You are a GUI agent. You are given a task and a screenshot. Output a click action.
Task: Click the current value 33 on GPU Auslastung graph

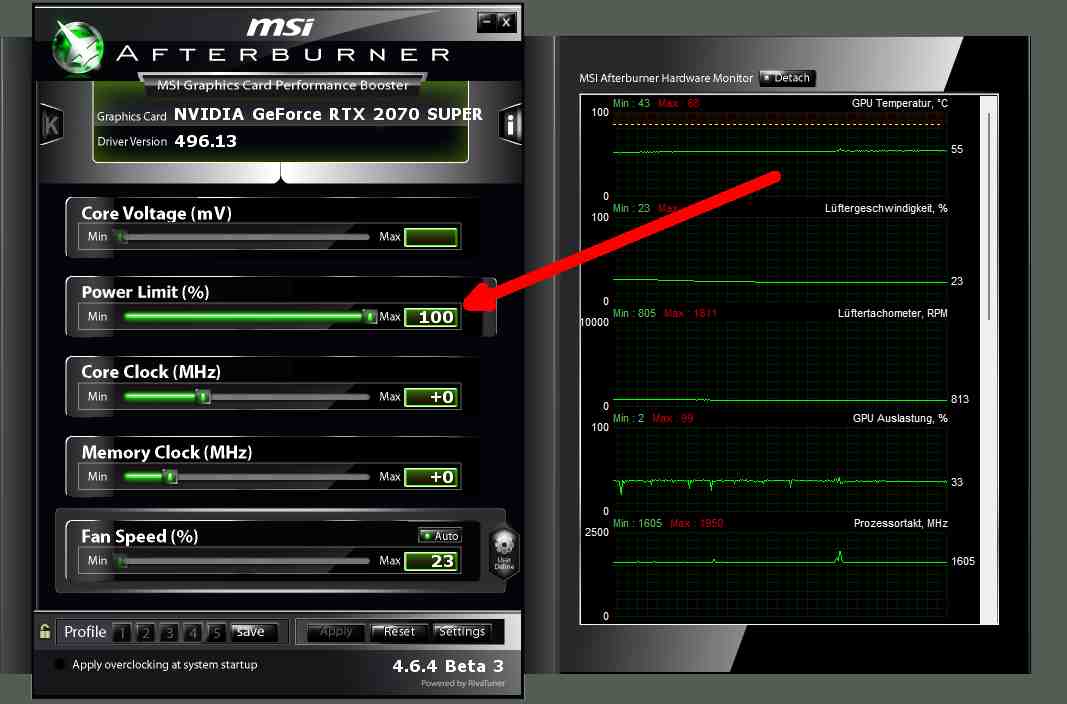957,482
